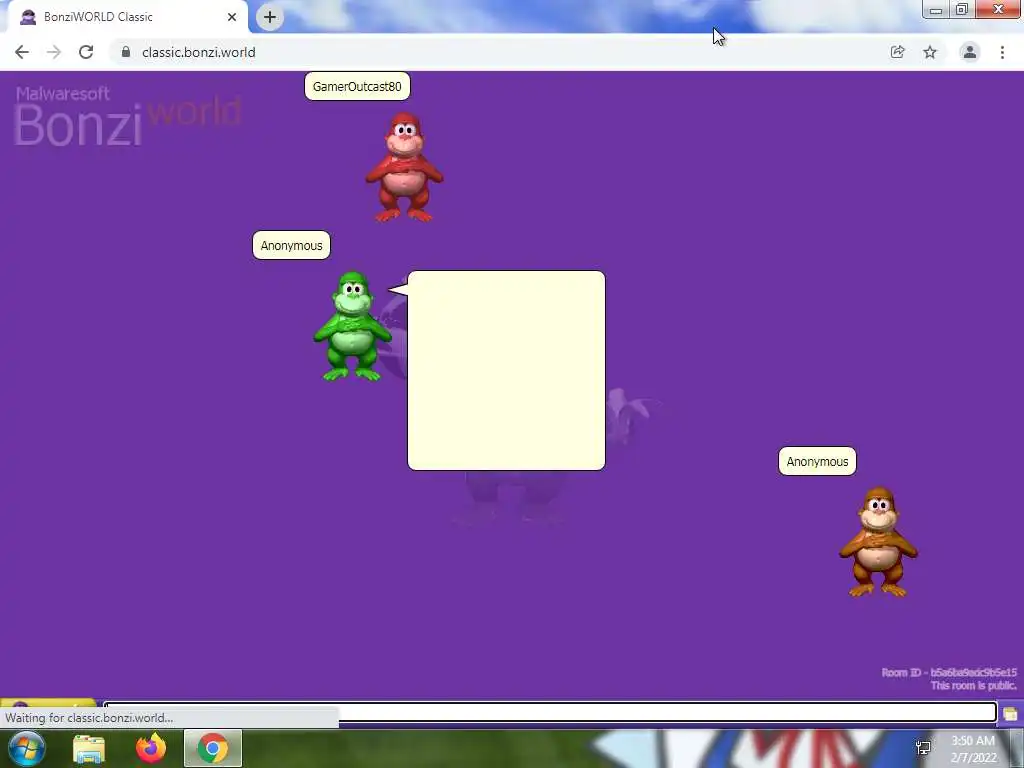Click the 'This room is public.' text

pos(974,686)
